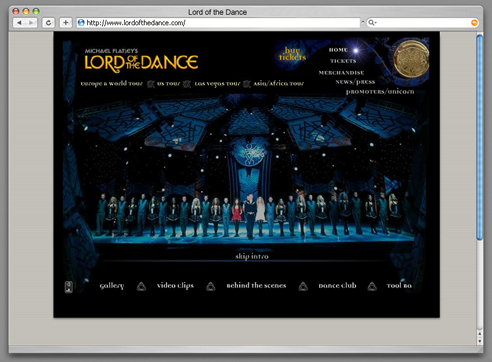Reload the page with the refresh button
492x362 pixels.
(48, 23)
